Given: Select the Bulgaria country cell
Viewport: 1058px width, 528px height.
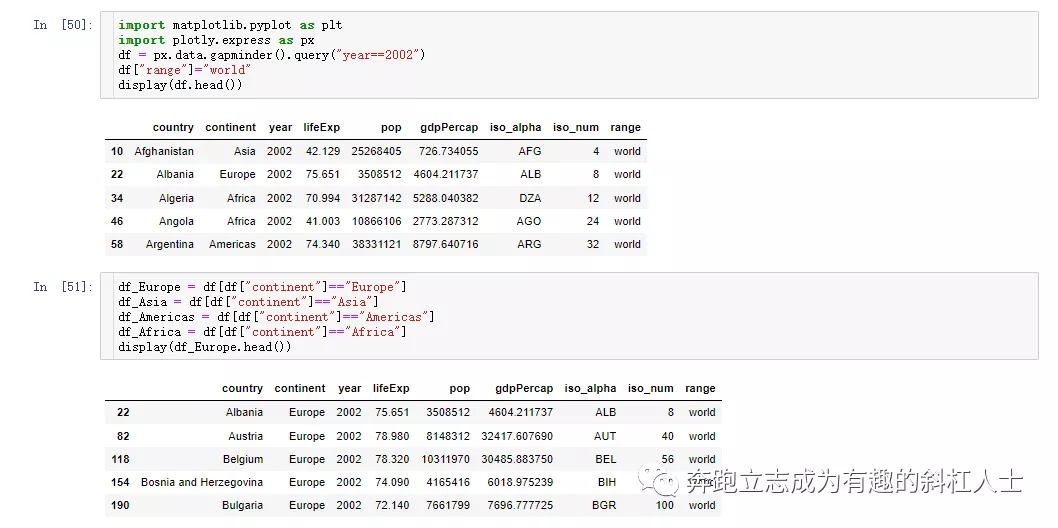Looking at the screenshot, I should tap(242, 505).
